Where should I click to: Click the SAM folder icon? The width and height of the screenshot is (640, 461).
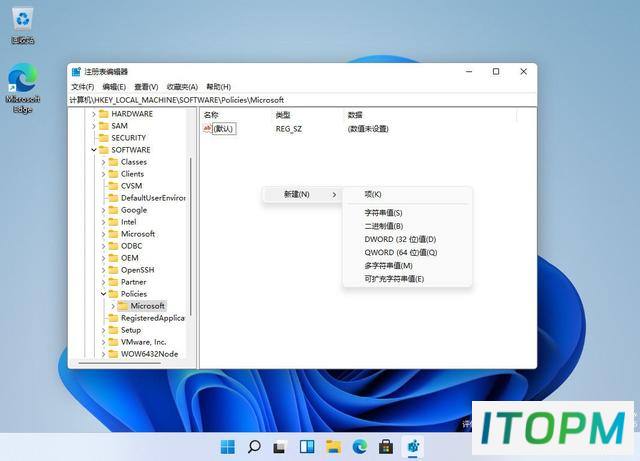[104, 126]
